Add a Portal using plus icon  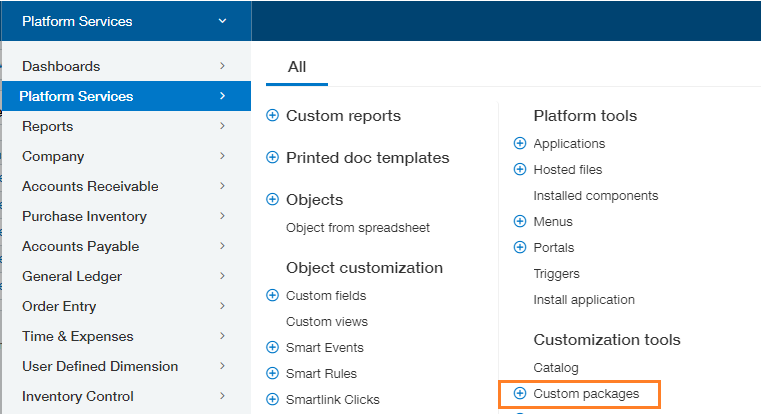(520, 247)
